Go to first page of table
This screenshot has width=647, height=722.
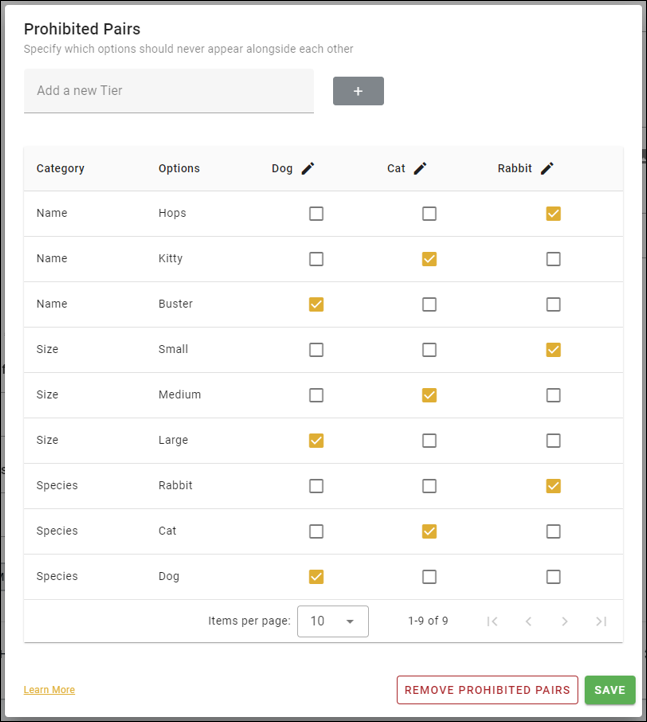(x=492, y=621)
